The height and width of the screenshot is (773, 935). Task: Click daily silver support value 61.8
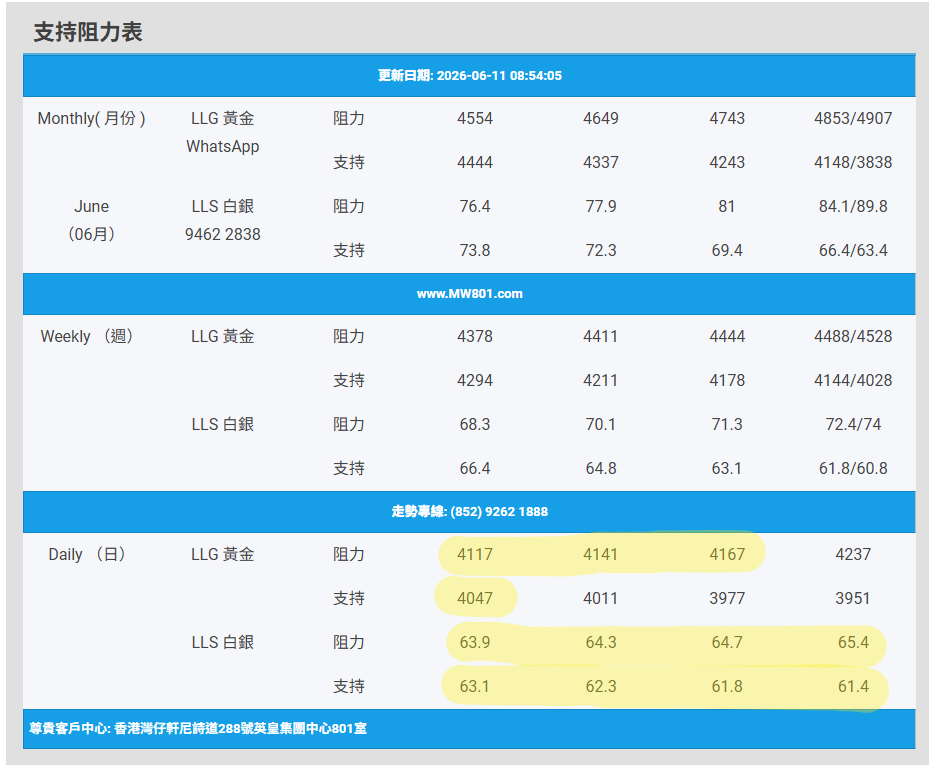(727, 687)
